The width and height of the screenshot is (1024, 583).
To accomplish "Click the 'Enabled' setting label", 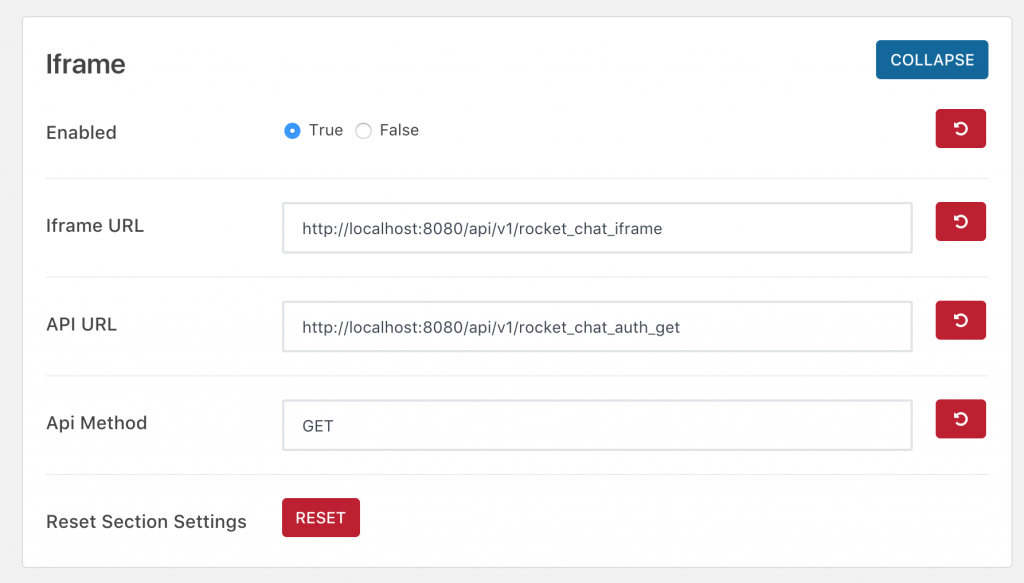I will pyautogui.click(x=81, y=133).
